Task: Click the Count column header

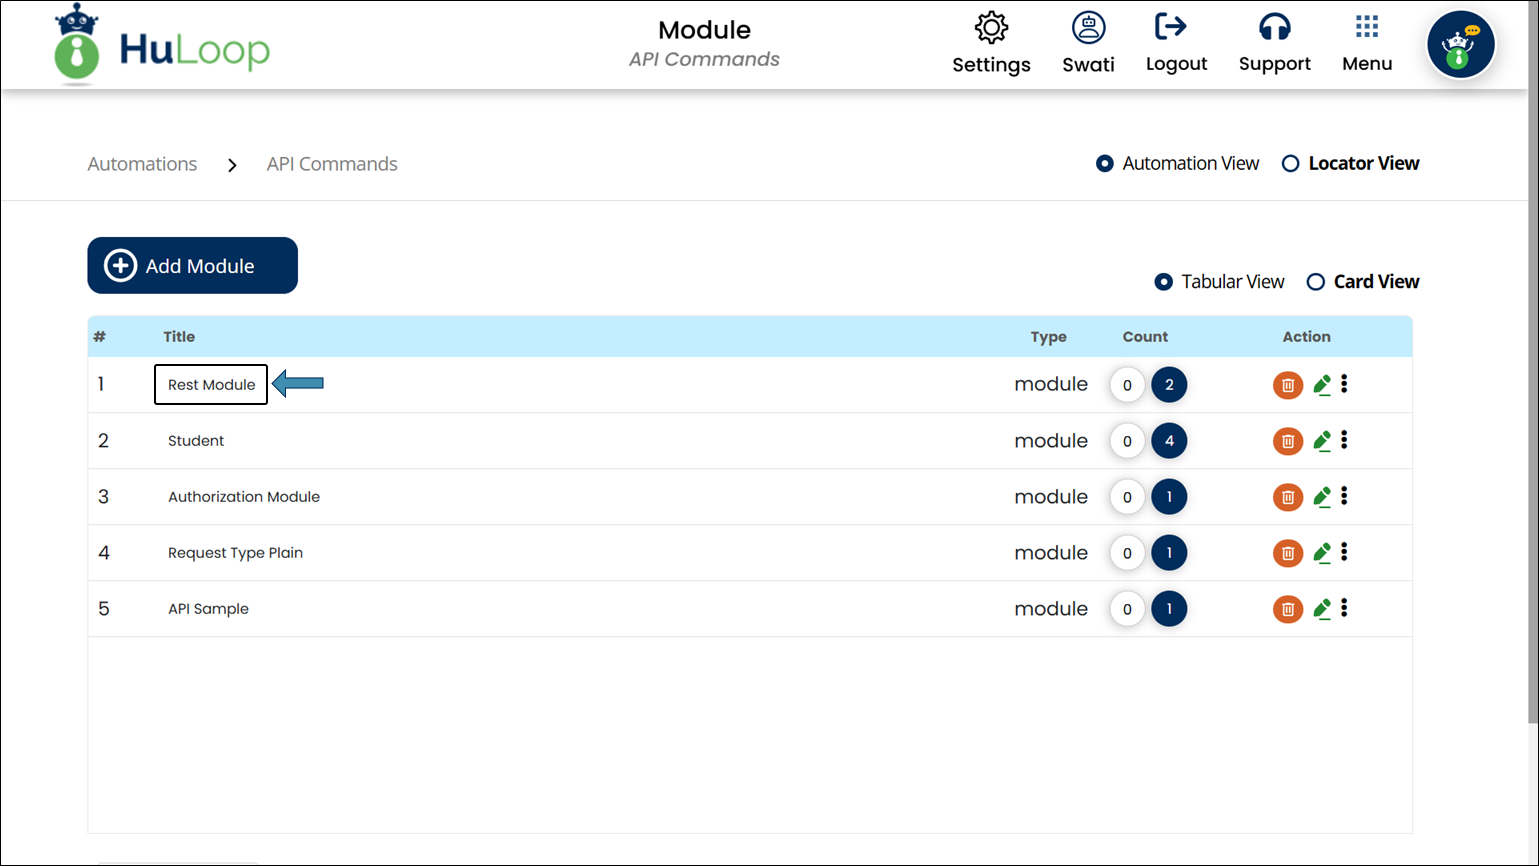Action: click(1145, 337)
